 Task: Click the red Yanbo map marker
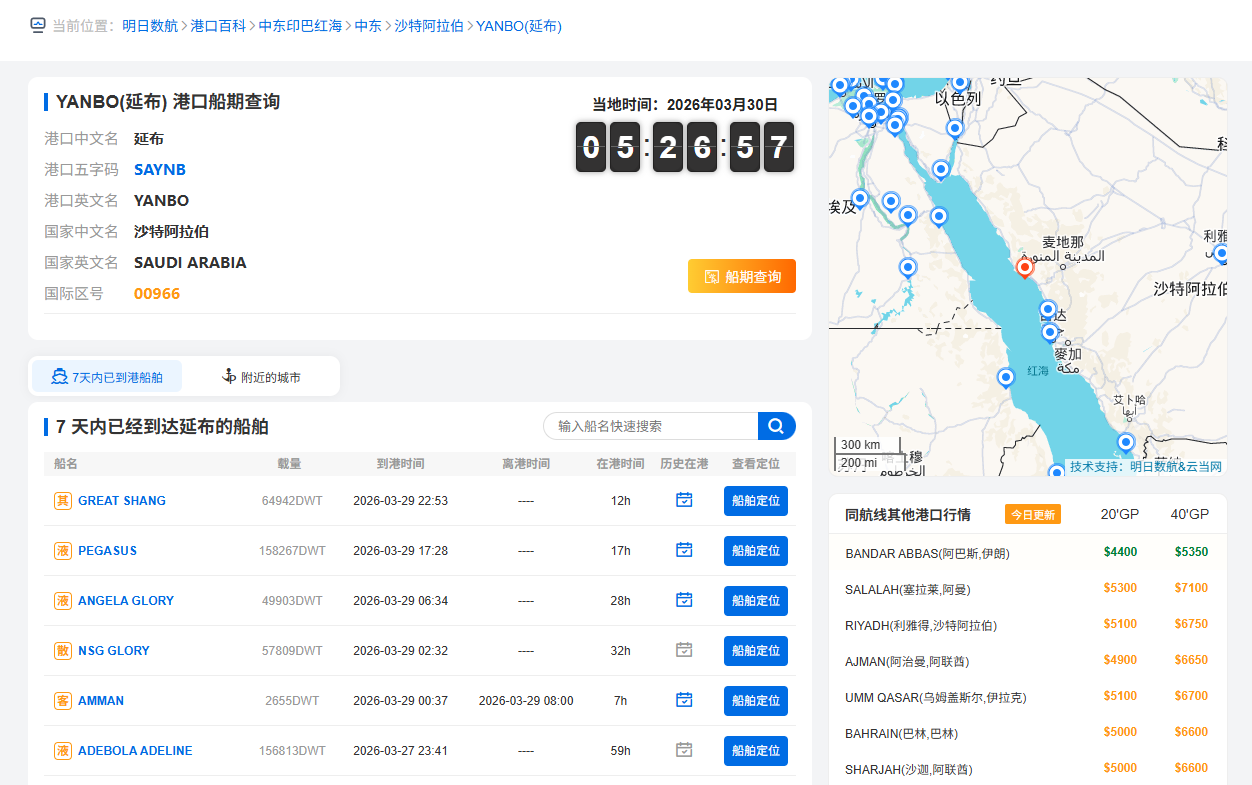(1025, 267)
